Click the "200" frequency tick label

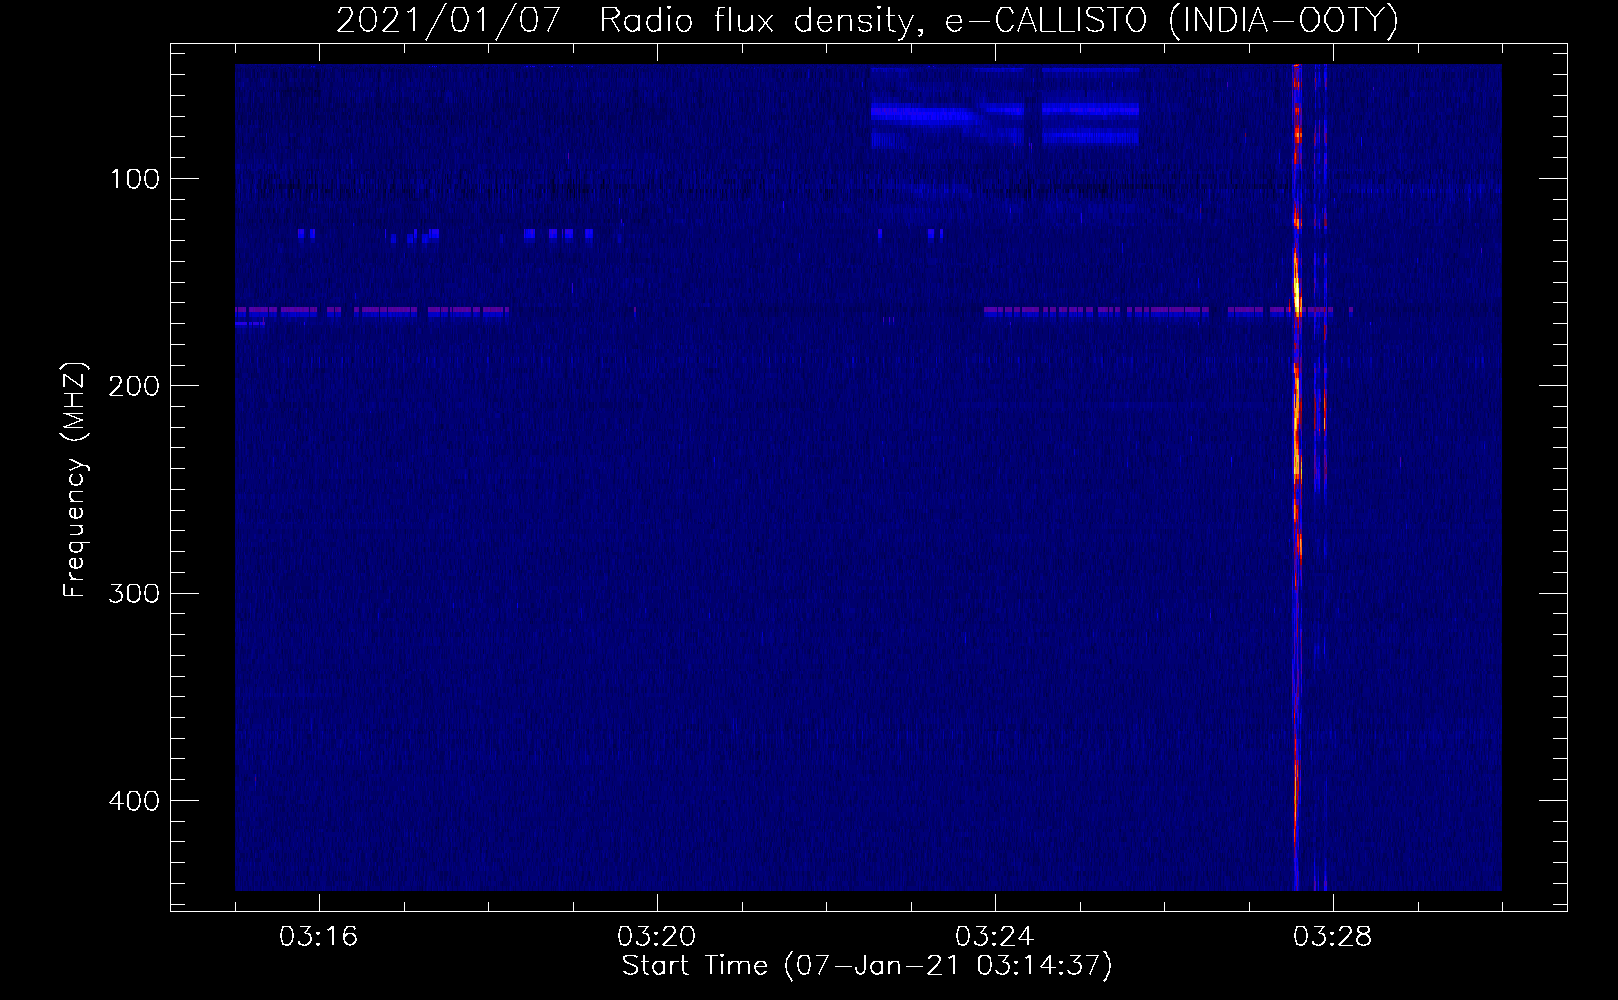point(134,386)
